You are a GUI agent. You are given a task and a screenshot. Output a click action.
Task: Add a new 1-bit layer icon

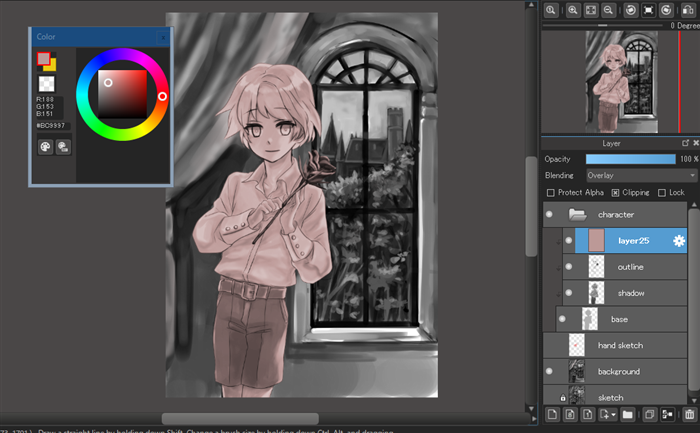click(x=588, y=415)
